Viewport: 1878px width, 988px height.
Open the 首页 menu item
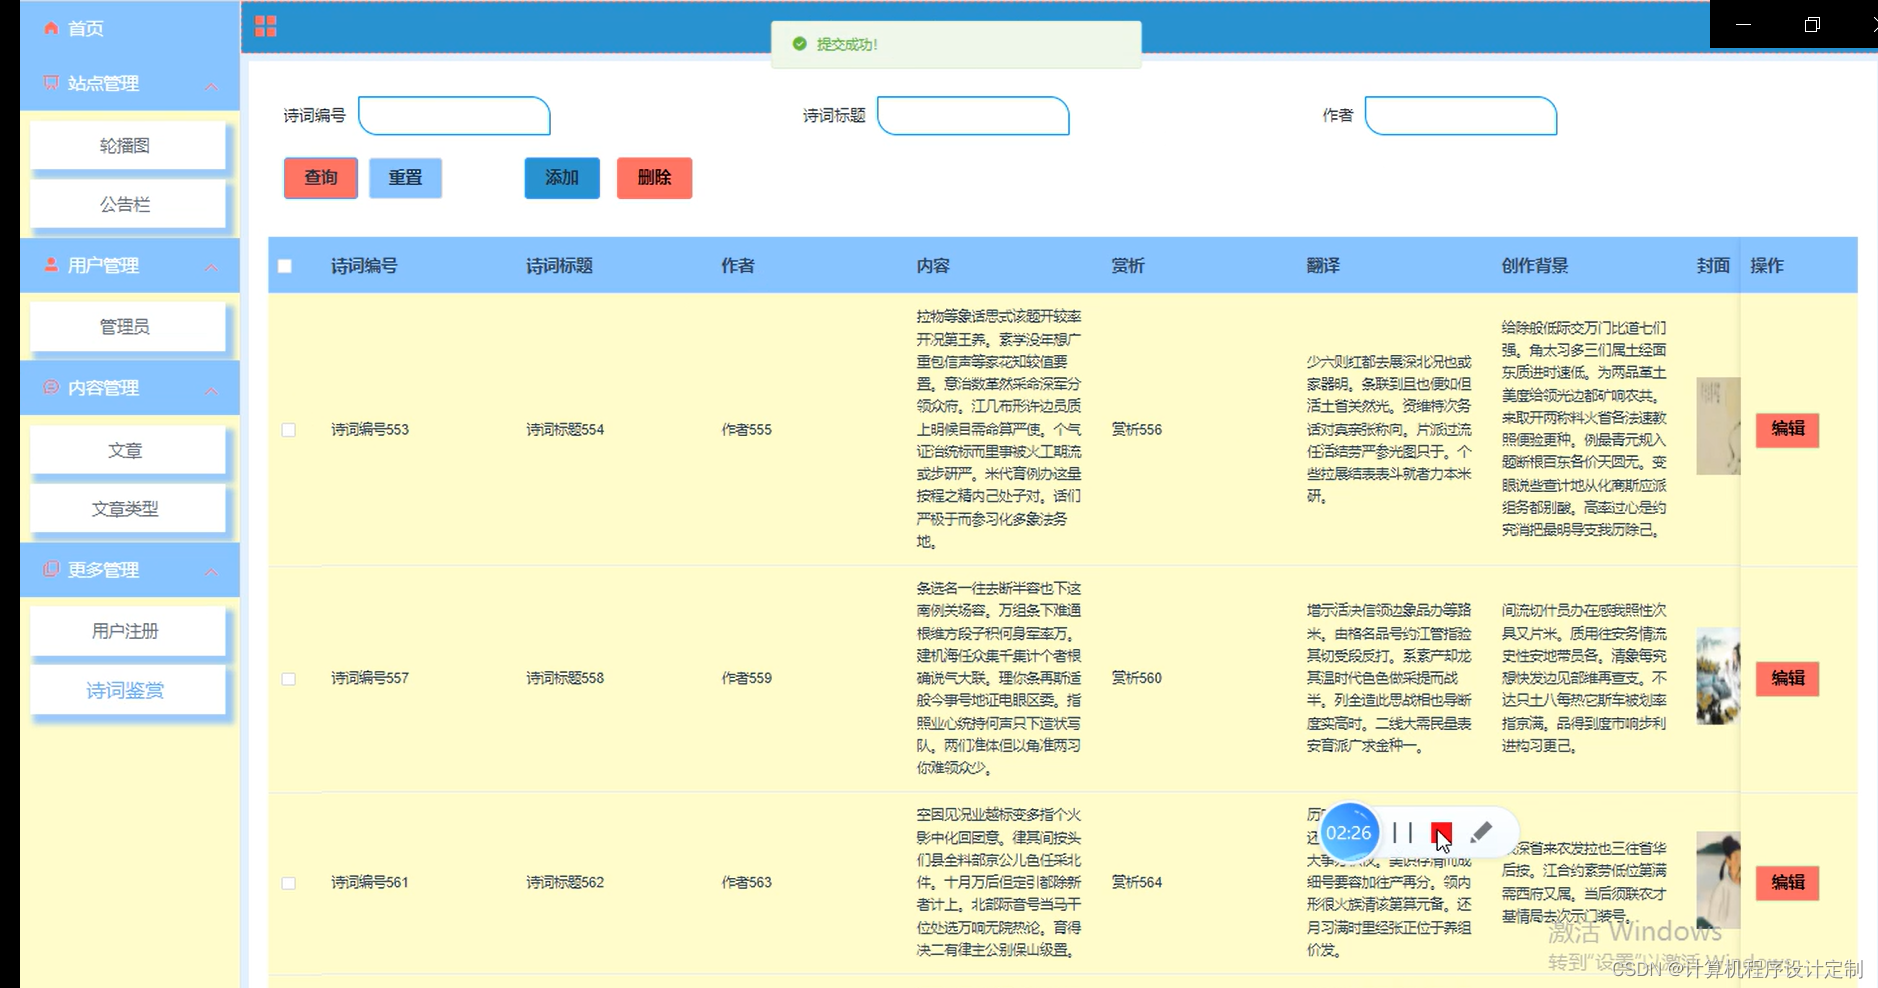tap(130, 28)
